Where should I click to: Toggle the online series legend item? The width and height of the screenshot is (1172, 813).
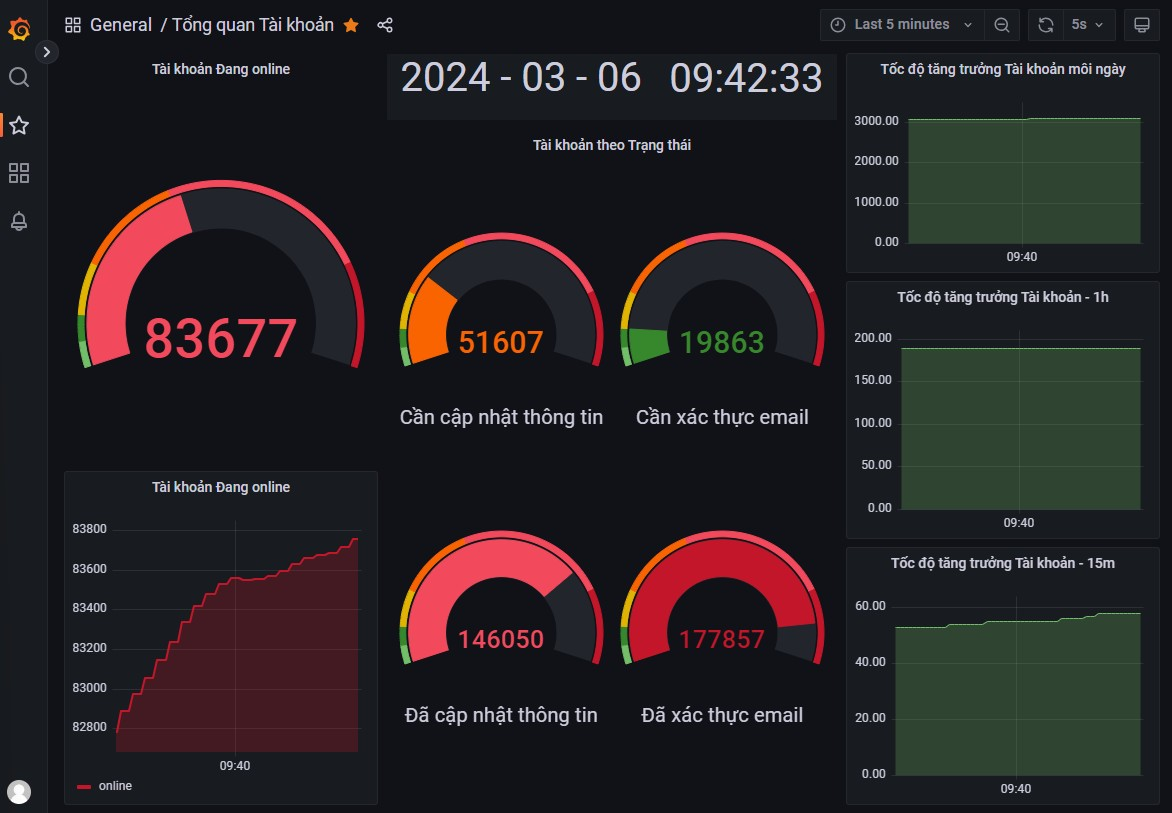click(x=115, y=786)
